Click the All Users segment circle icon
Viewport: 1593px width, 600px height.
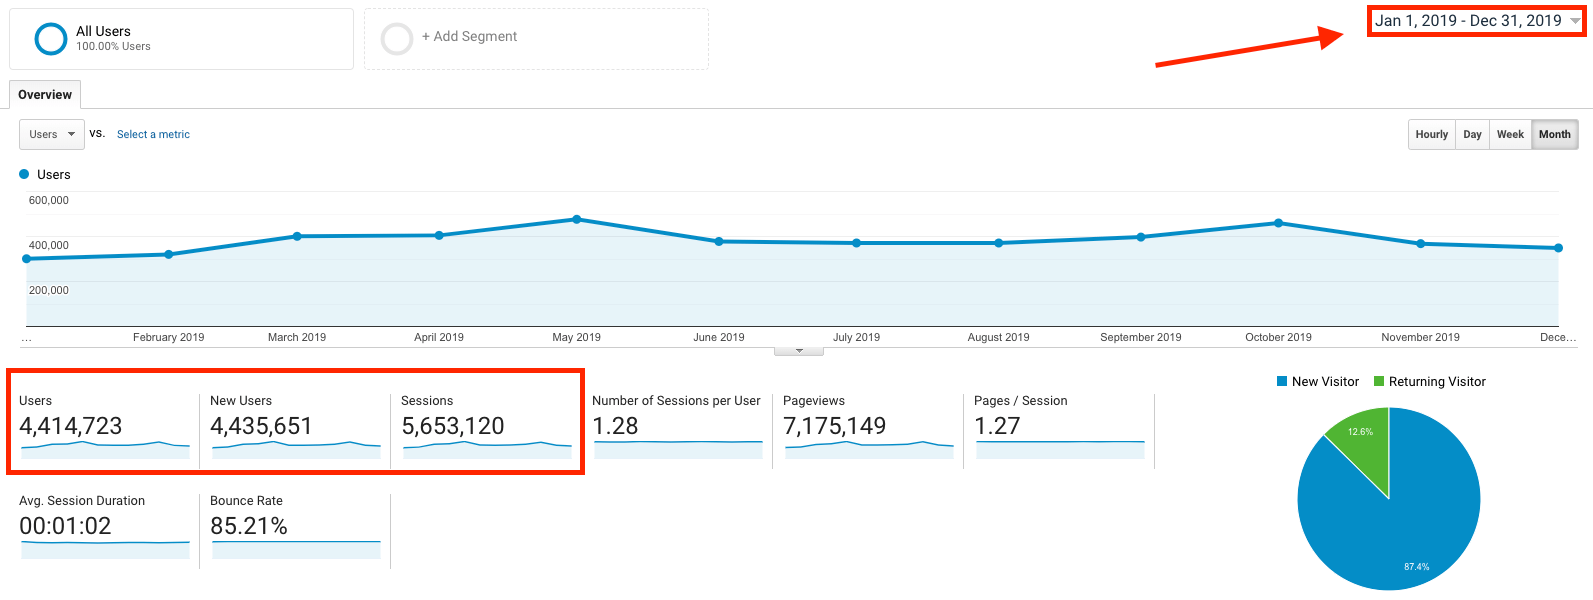pyautogui.click(x=51, y=39)
